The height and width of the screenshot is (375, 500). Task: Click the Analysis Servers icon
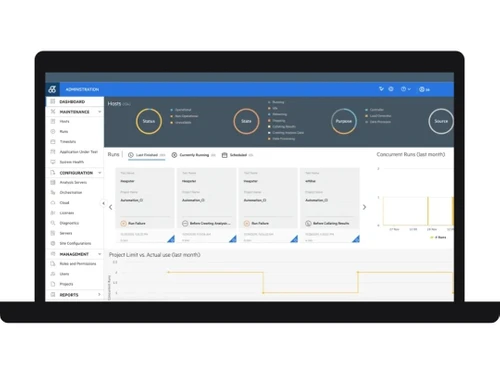coord(53,182)
